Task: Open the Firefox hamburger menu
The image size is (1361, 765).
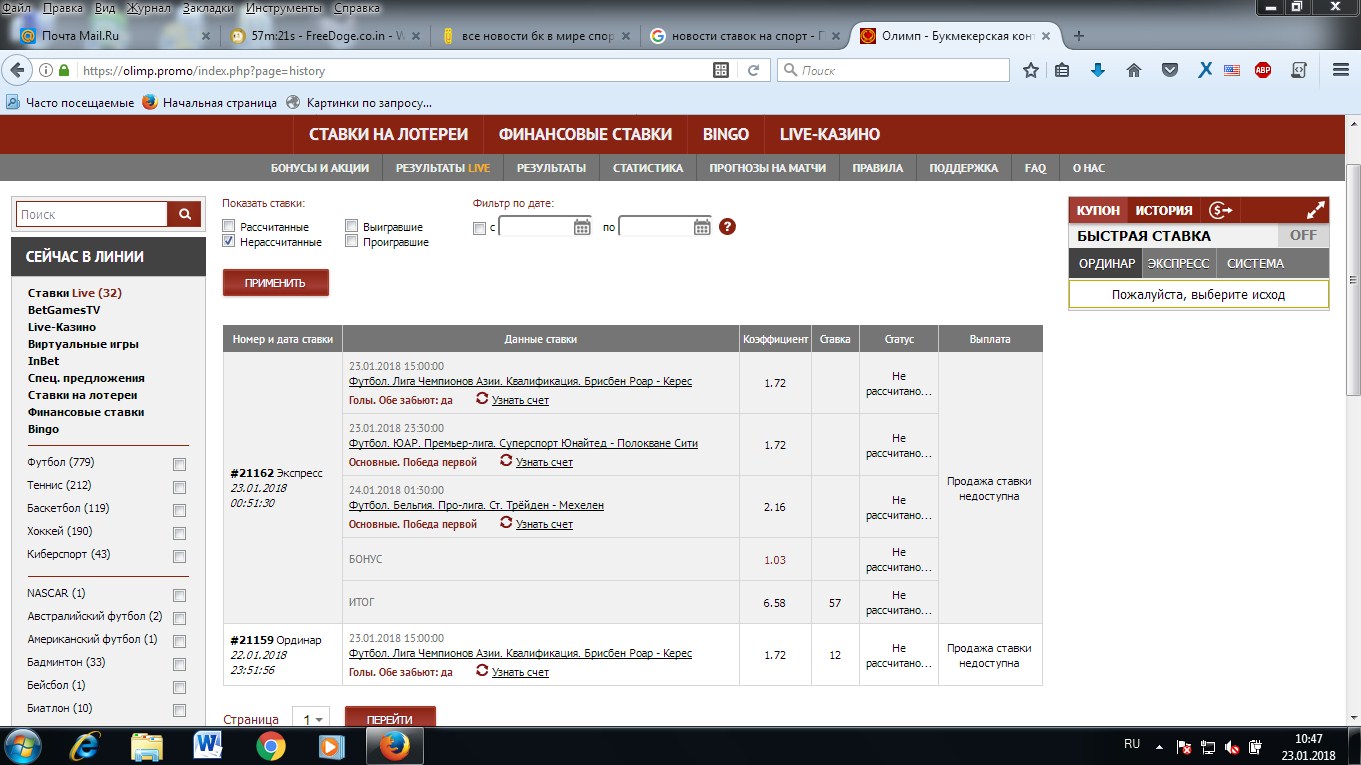Action: [1341, 71]
